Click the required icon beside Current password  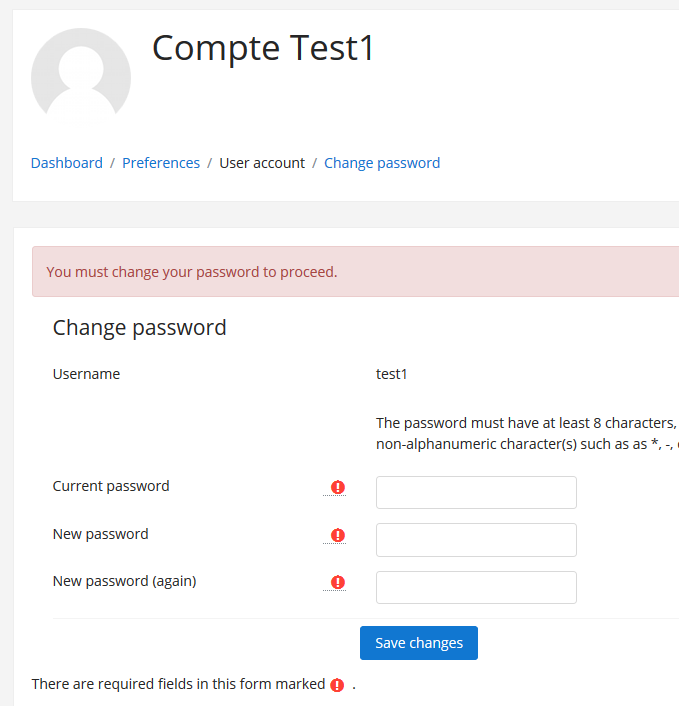point(338,487)
